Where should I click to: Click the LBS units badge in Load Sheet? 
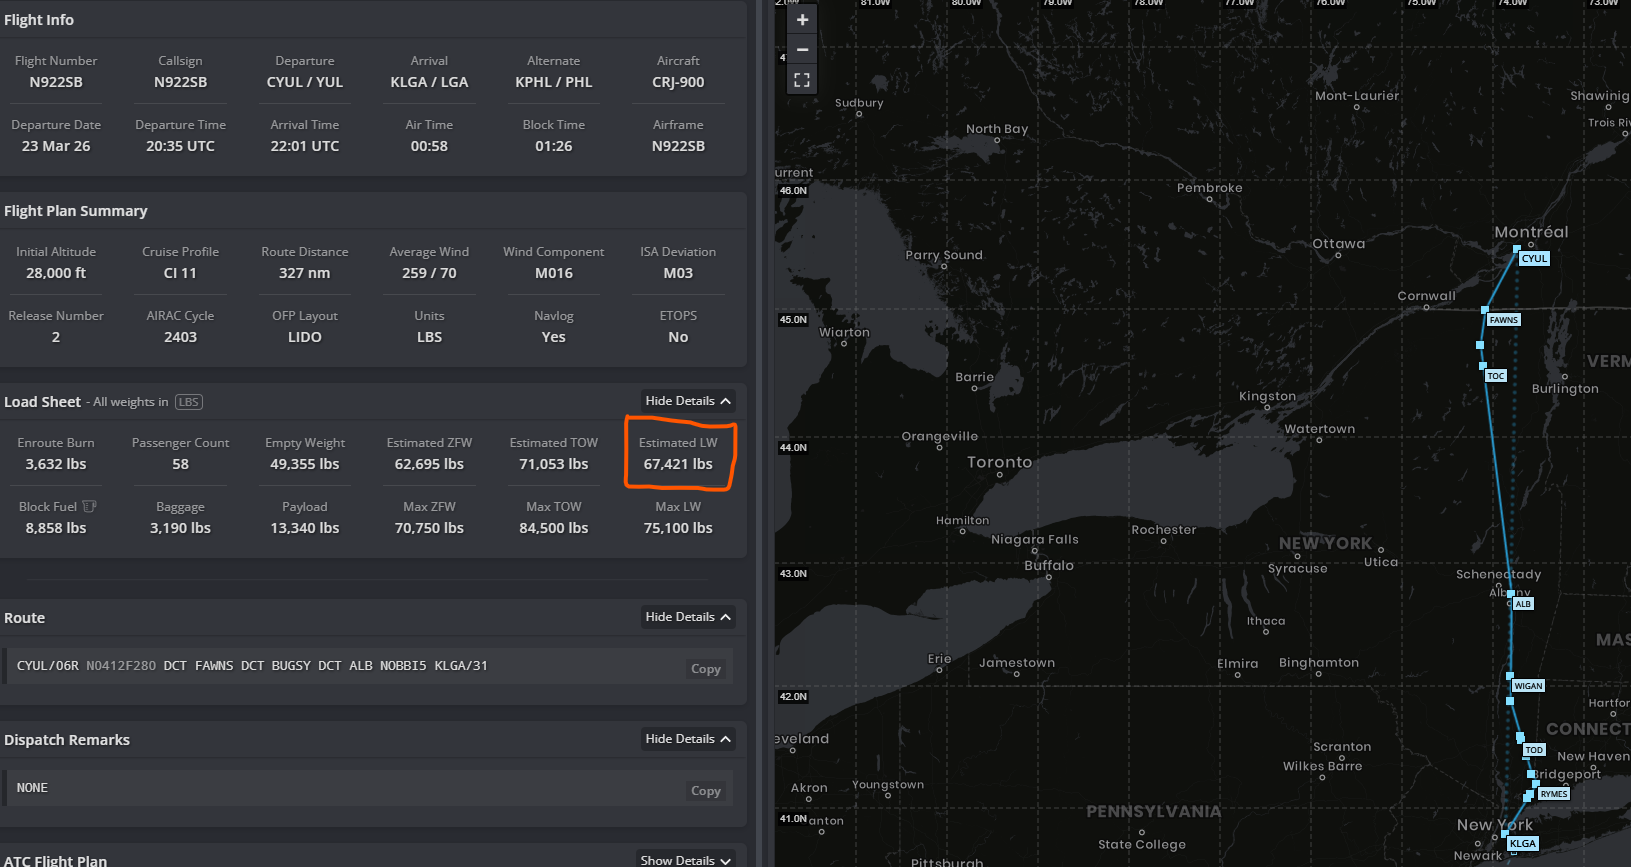[189, 402]
